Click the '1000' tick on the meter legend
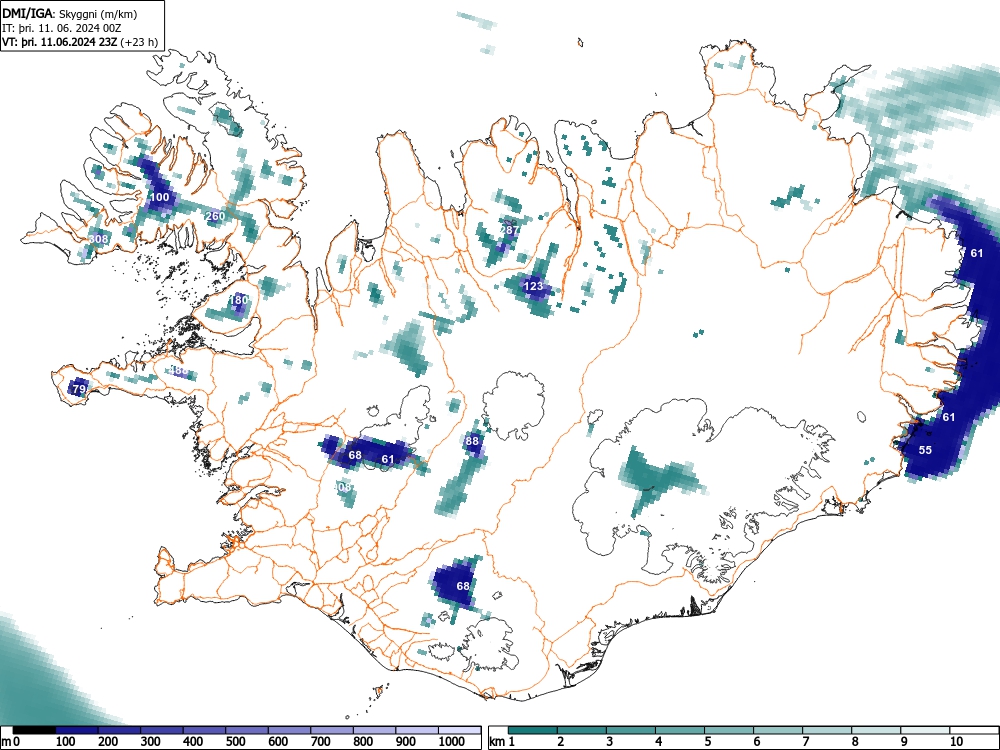The height and width of the screenshot is (750, 1000). (452, 742)
